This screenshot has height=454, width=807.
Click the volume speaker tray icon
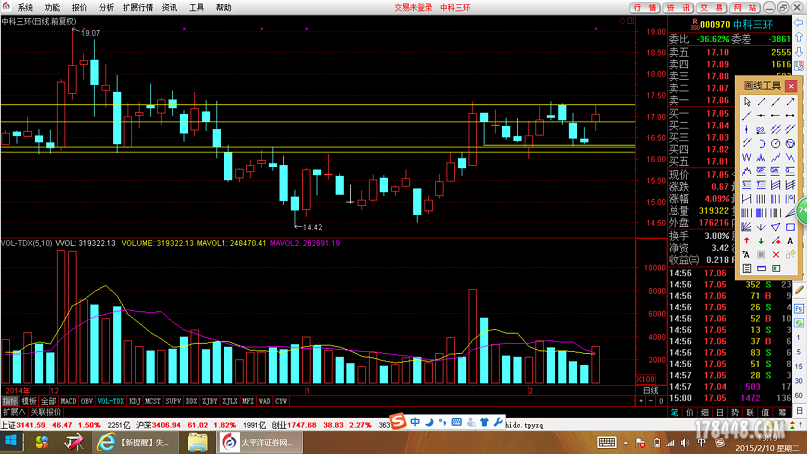tap(685, 443)
